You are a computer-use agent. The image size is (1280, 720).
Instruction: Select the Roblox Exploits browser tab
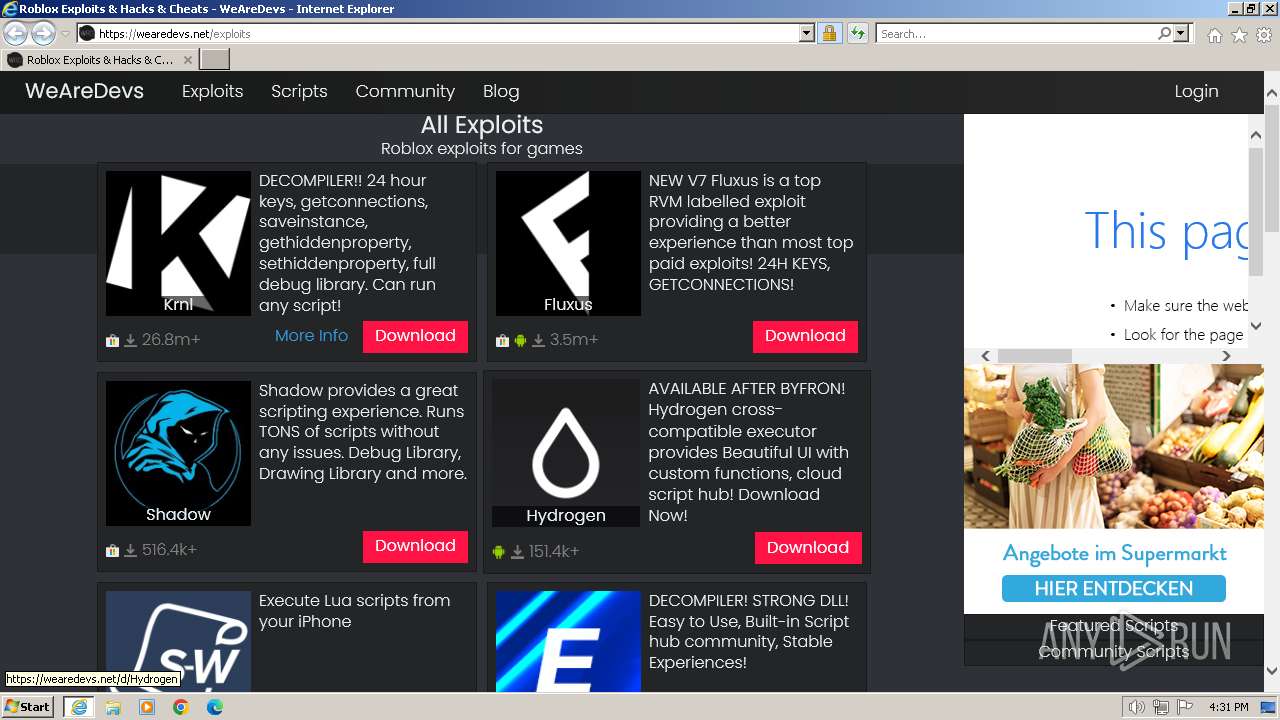click(99, 60)
